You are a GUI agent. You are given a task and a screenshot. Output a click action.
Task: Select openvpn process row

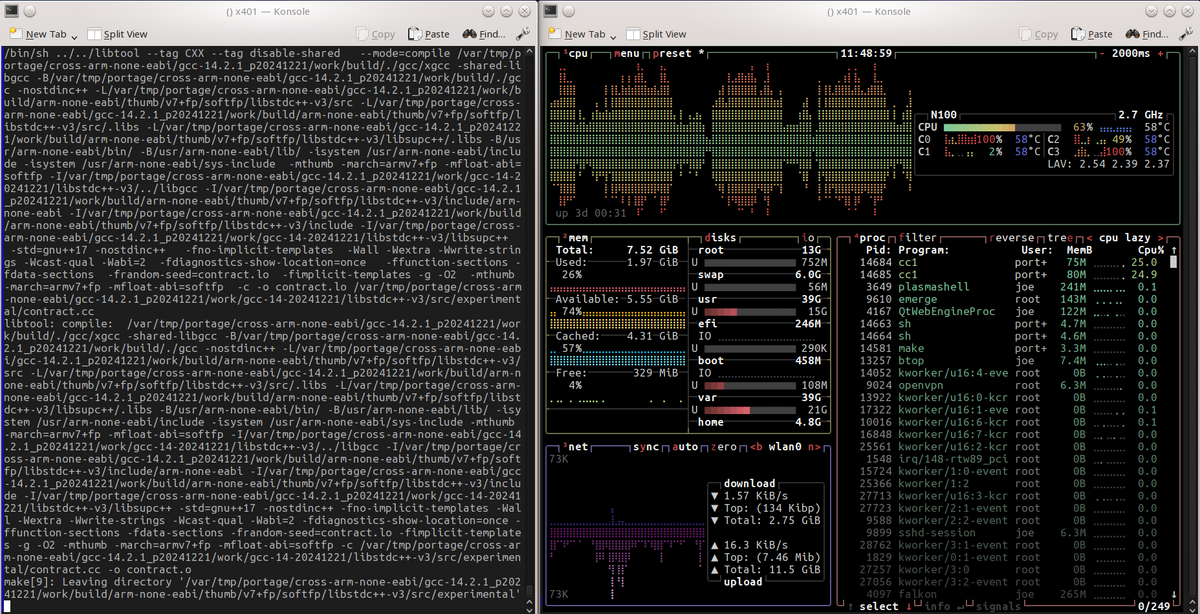(1007, 384)
